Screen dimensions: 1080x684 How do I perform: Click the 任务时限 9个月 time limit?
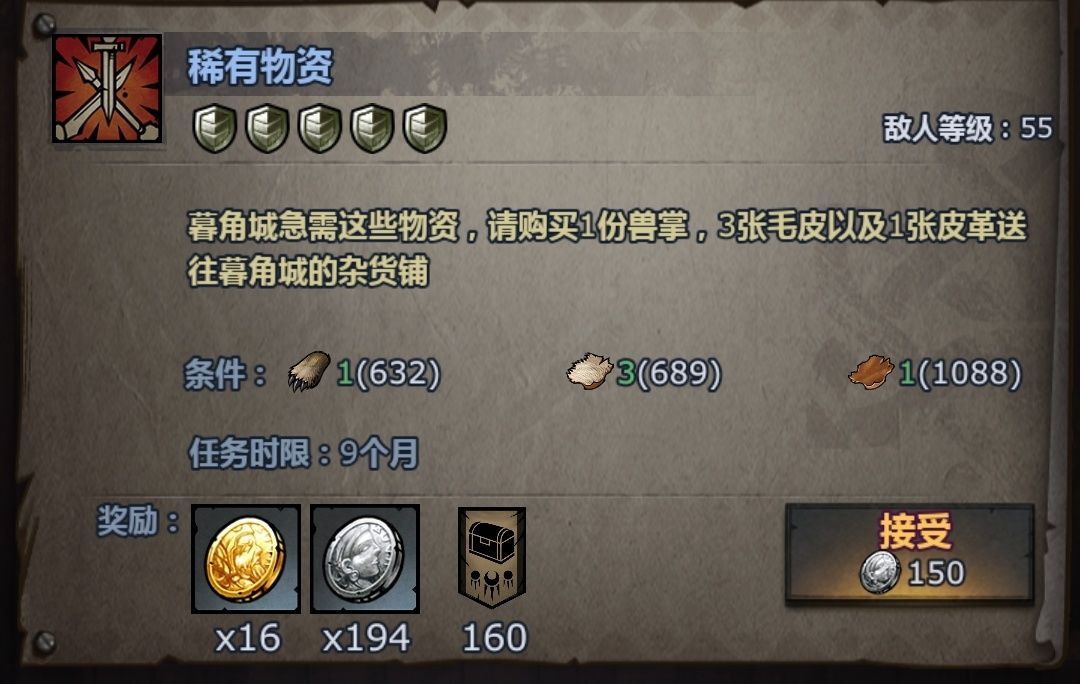point(304,453)
